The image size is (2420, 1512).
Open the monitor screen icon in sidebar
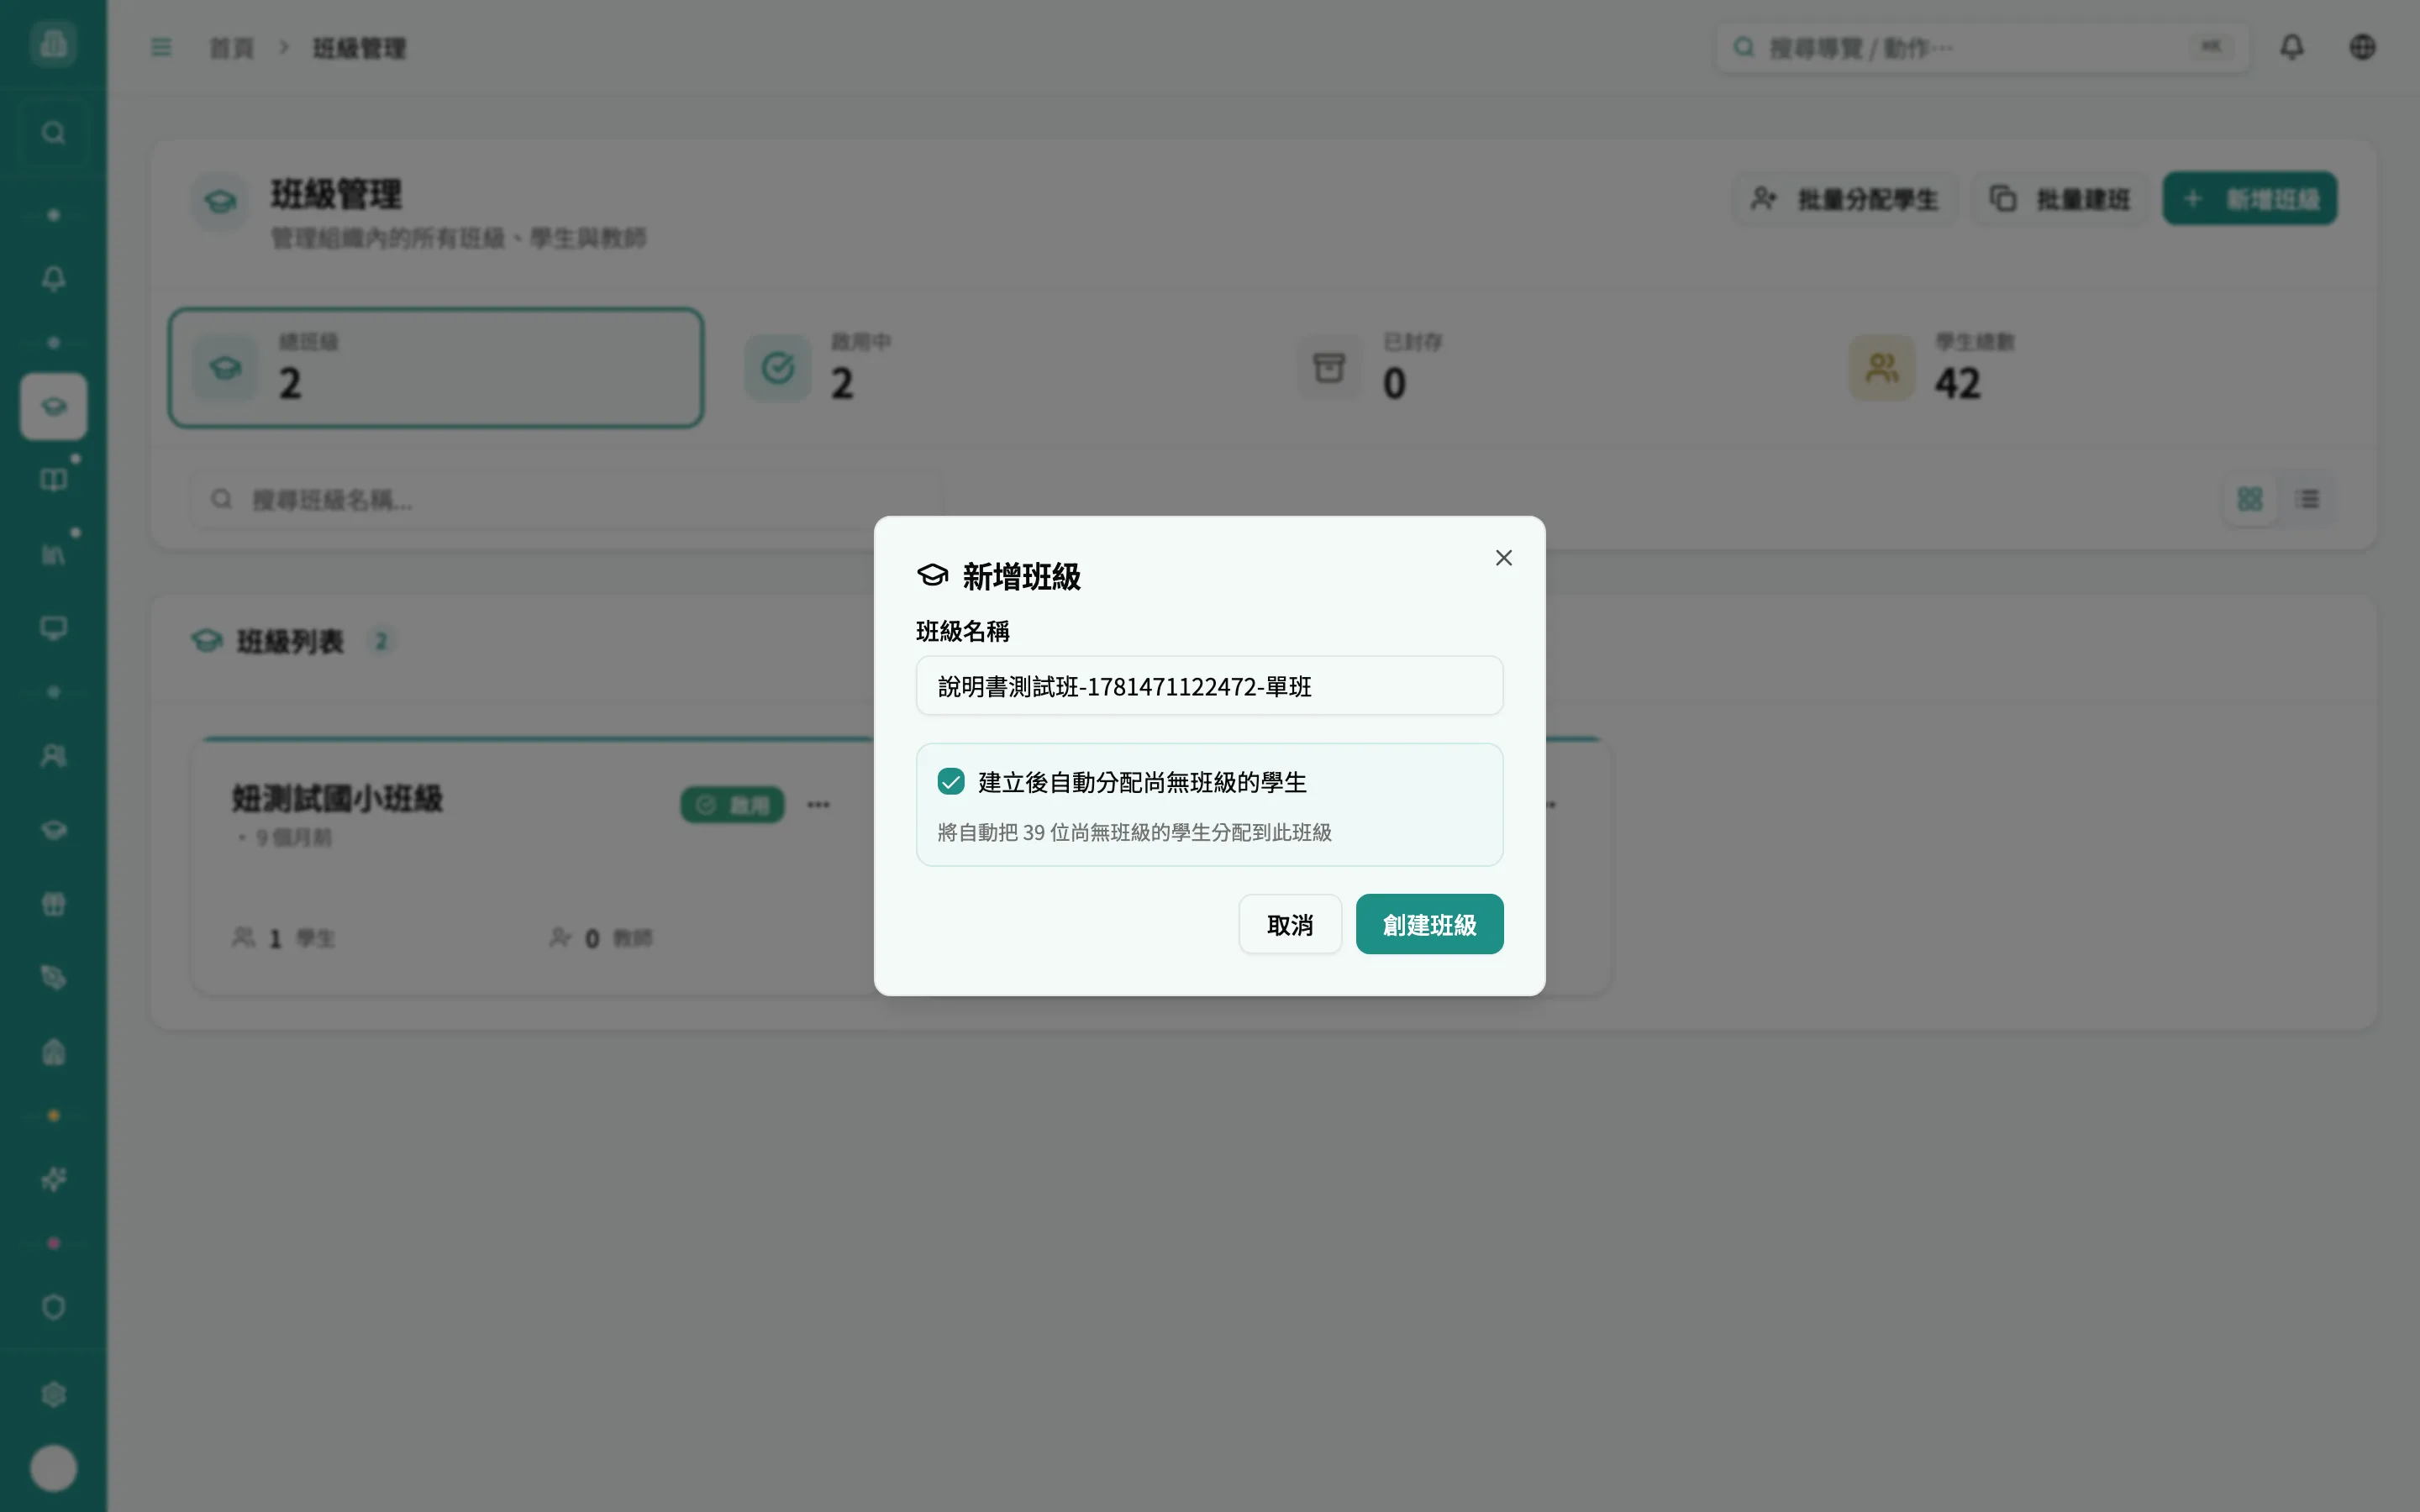pos(53,628)
